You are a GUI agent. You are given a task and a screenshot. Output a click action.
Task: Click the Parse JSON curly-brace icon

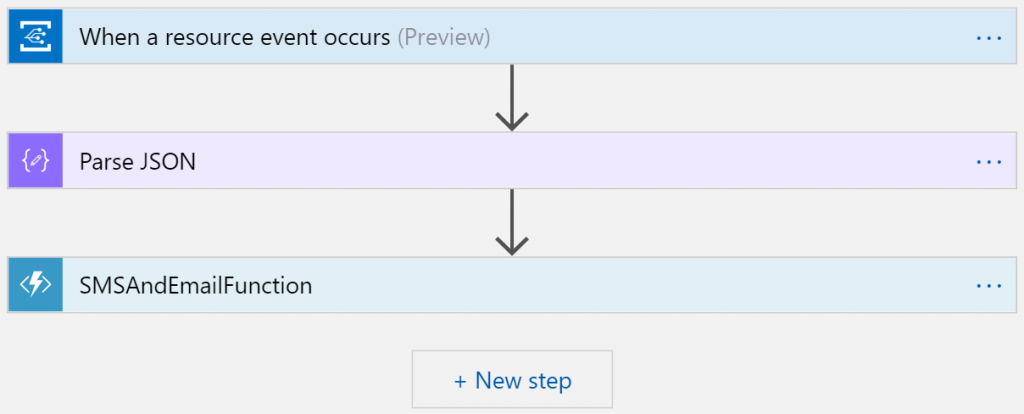point(35,161)
